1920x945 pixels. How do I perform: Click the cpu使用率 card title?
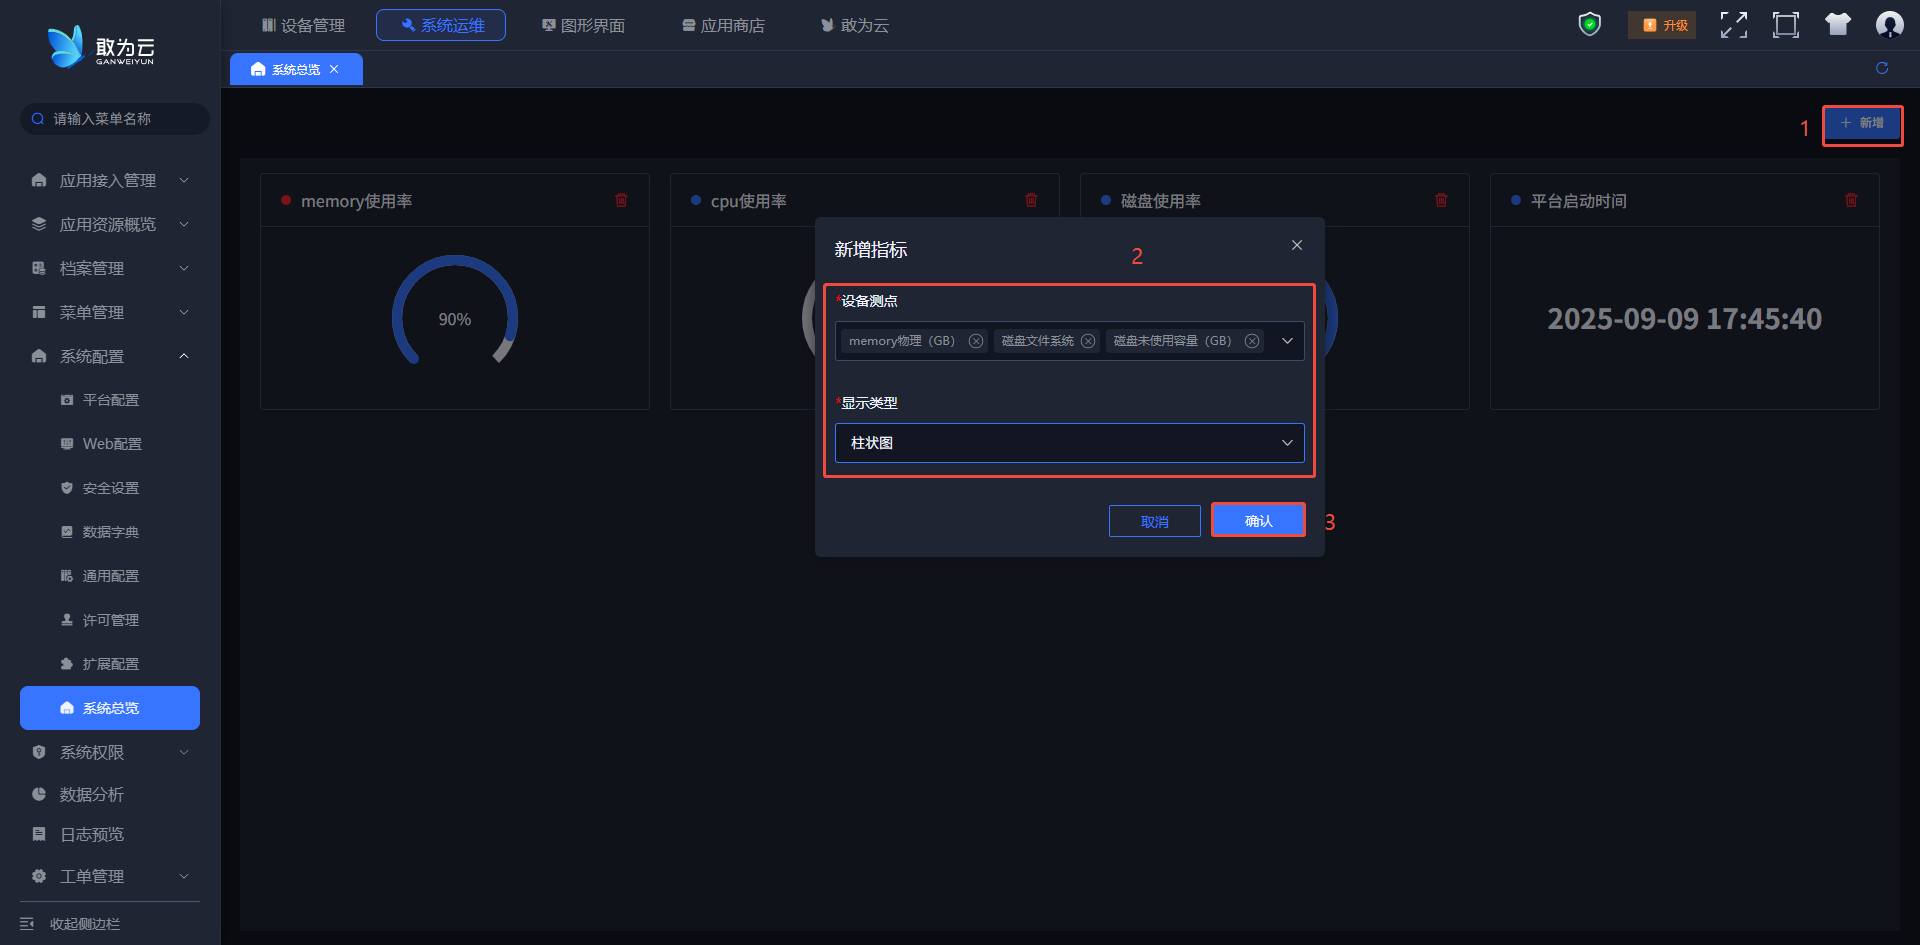(x=748, y=201)
